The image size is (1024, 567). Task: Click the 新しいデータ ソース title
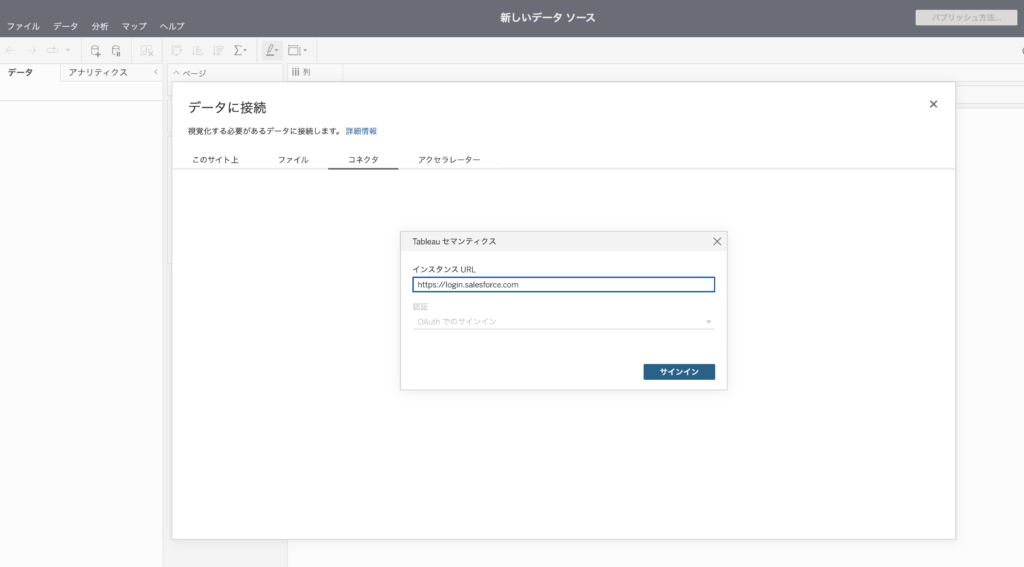(548, 18)
